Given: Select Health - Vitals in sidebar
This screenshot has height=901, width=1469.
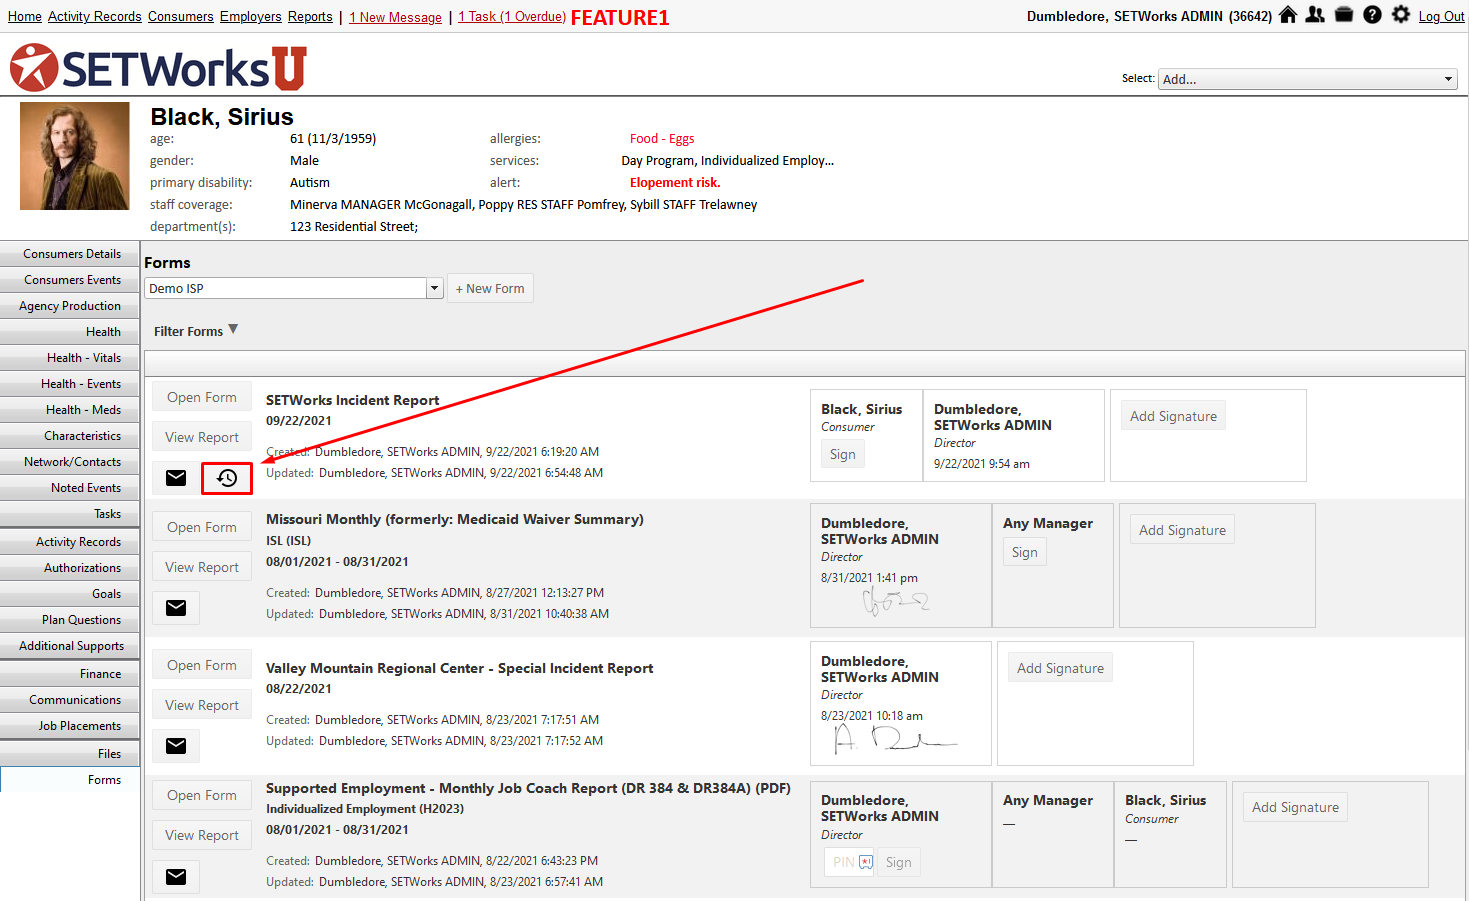Looking at the screenshot, I should [x=70, y=358].
